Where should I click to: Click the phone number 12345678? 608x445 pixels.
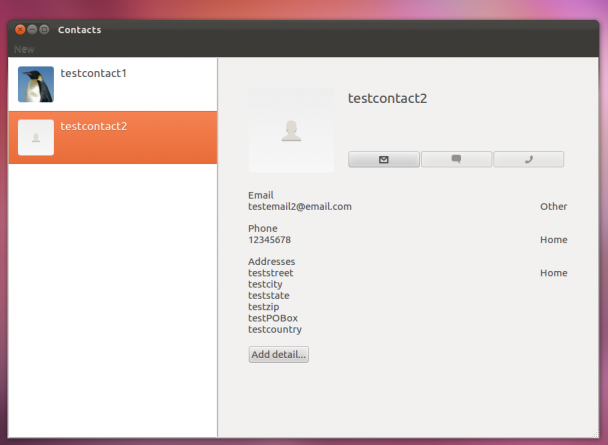point(269,240)
